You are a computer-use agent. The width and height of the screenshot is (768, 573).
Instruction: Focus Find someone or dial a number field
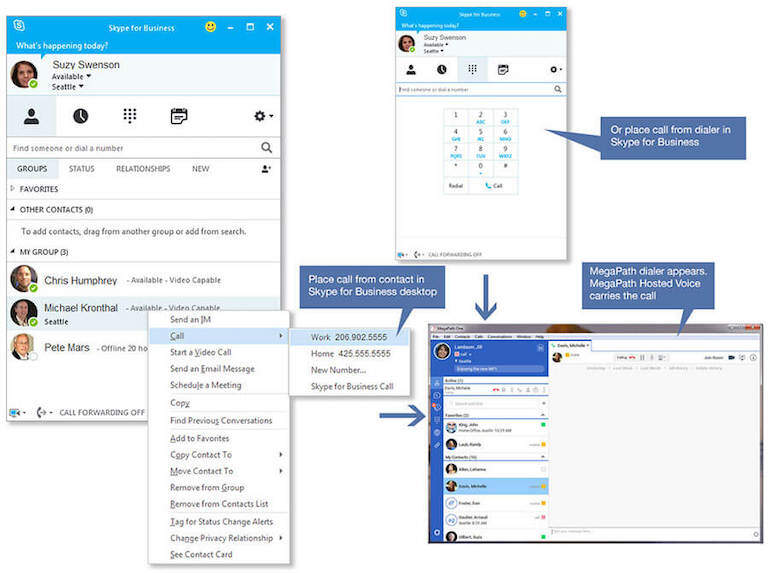click(133, 148)
